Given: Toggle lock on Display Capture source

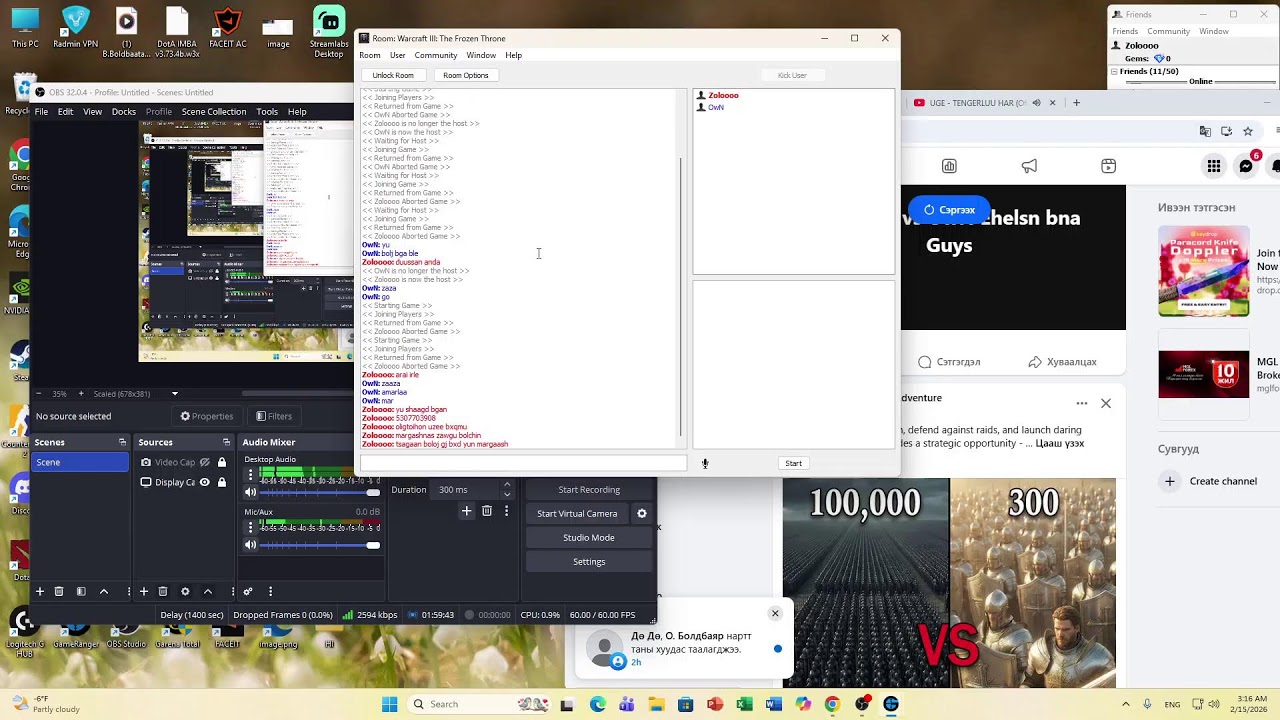Looking at the screenshot, I should click(221, 482).
